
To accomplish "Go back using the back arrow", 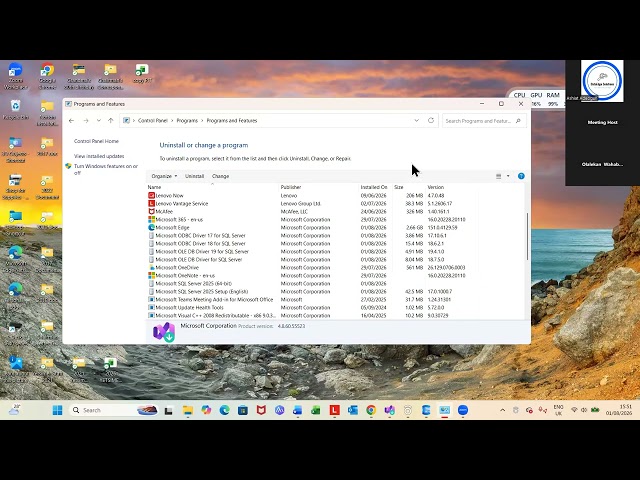I will click(x=71, y=120).
